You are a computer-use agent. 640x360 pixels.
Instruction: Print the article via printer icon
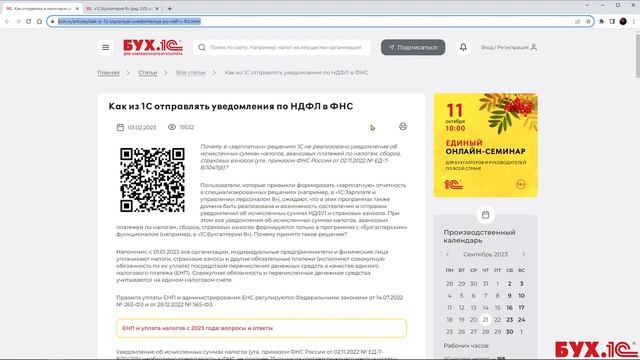pos(402,126)
